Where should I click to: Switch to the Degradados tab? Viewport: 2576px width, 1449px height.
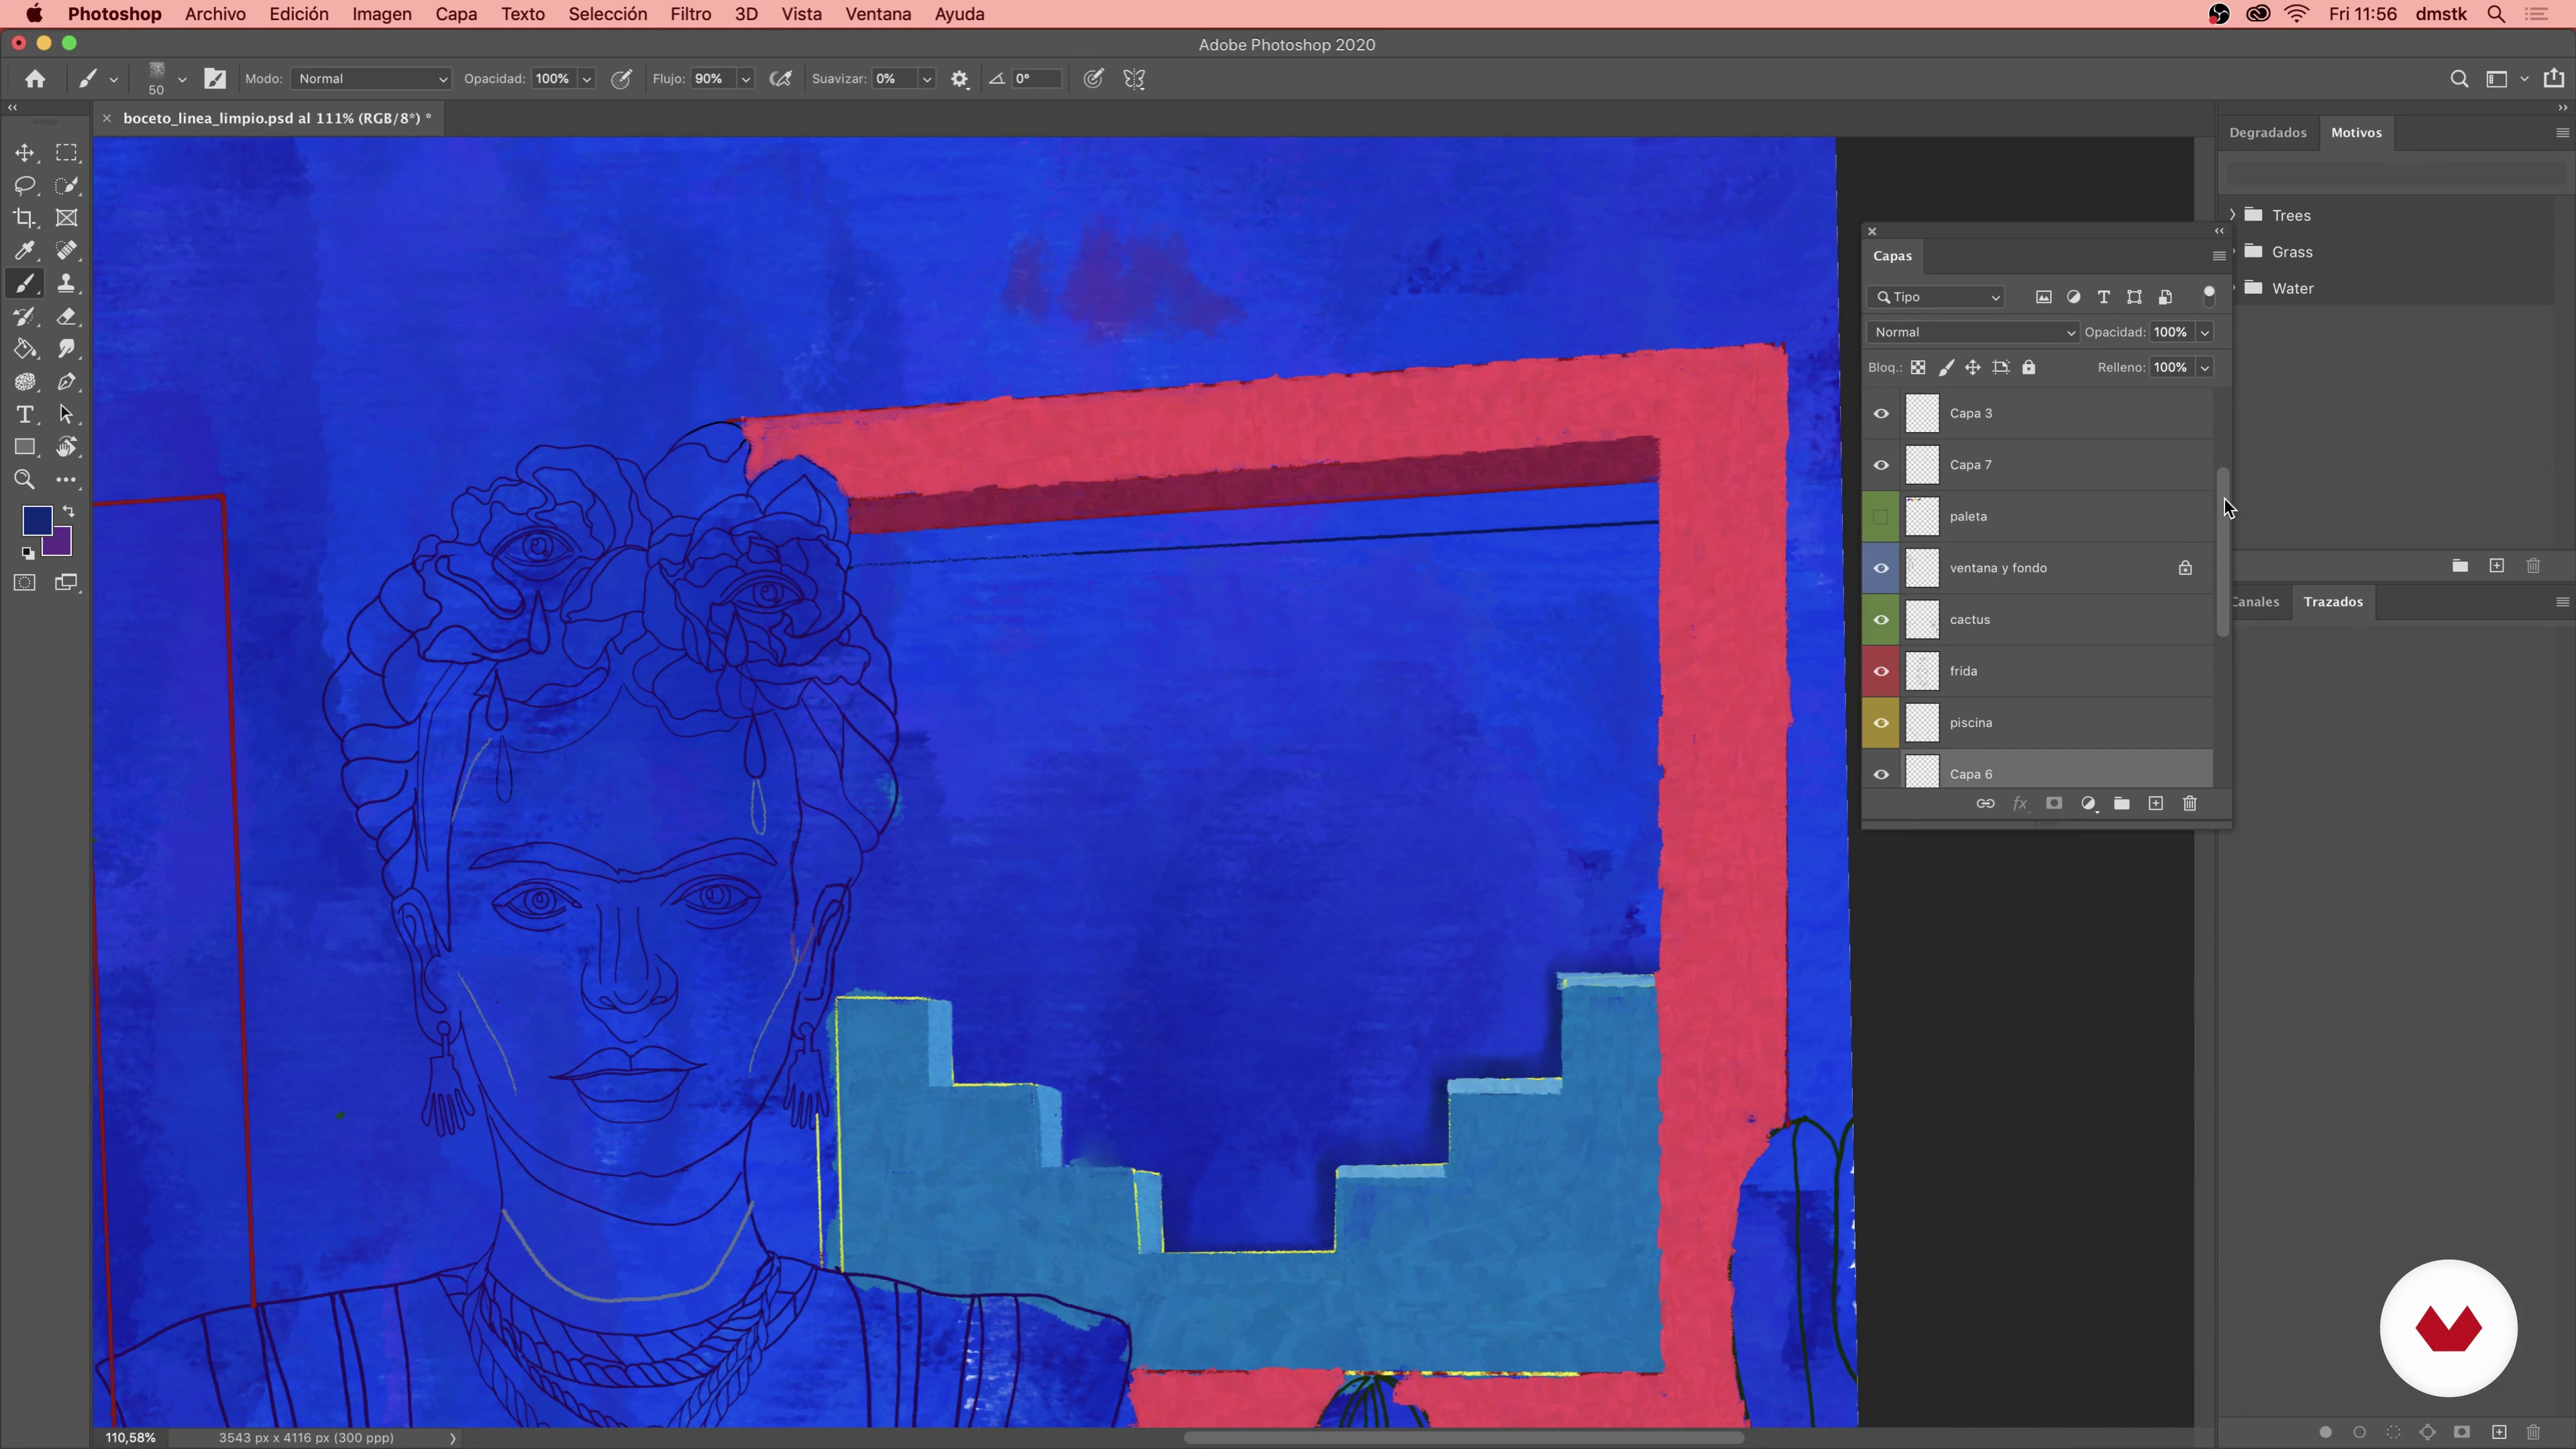click(2267, 133)
